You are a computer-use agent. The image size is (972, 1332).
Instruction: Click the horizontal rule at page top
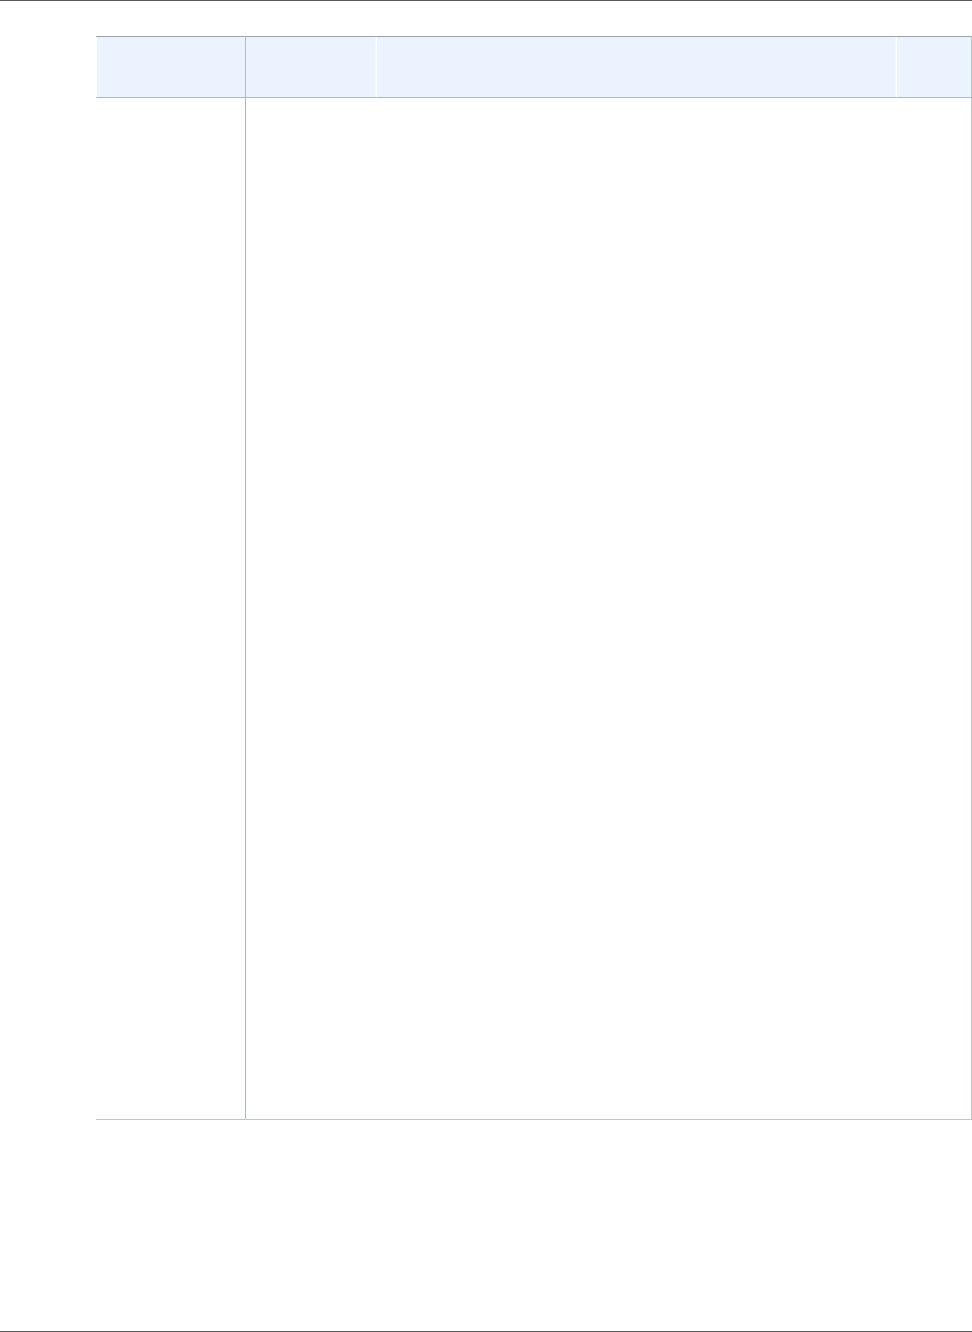[x=486, y=1]
